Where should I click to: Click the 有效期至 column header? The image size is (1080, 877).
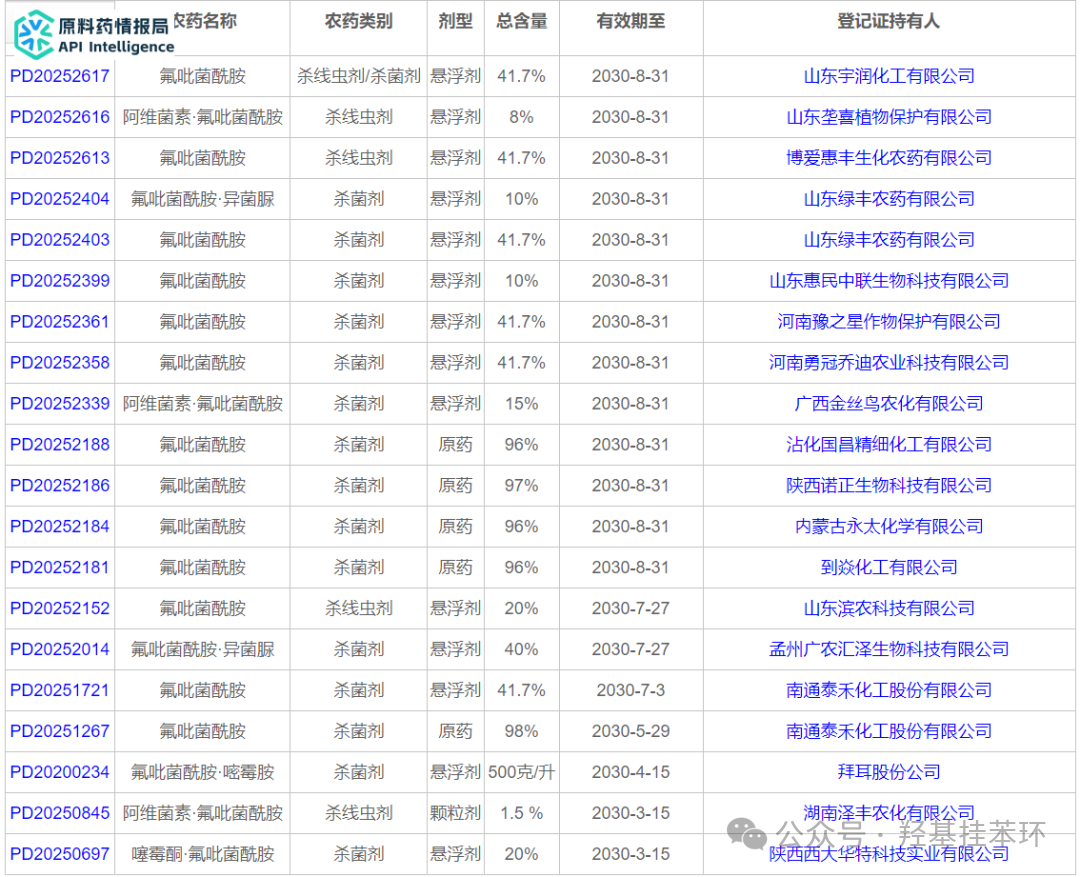[x=631, y=21]
